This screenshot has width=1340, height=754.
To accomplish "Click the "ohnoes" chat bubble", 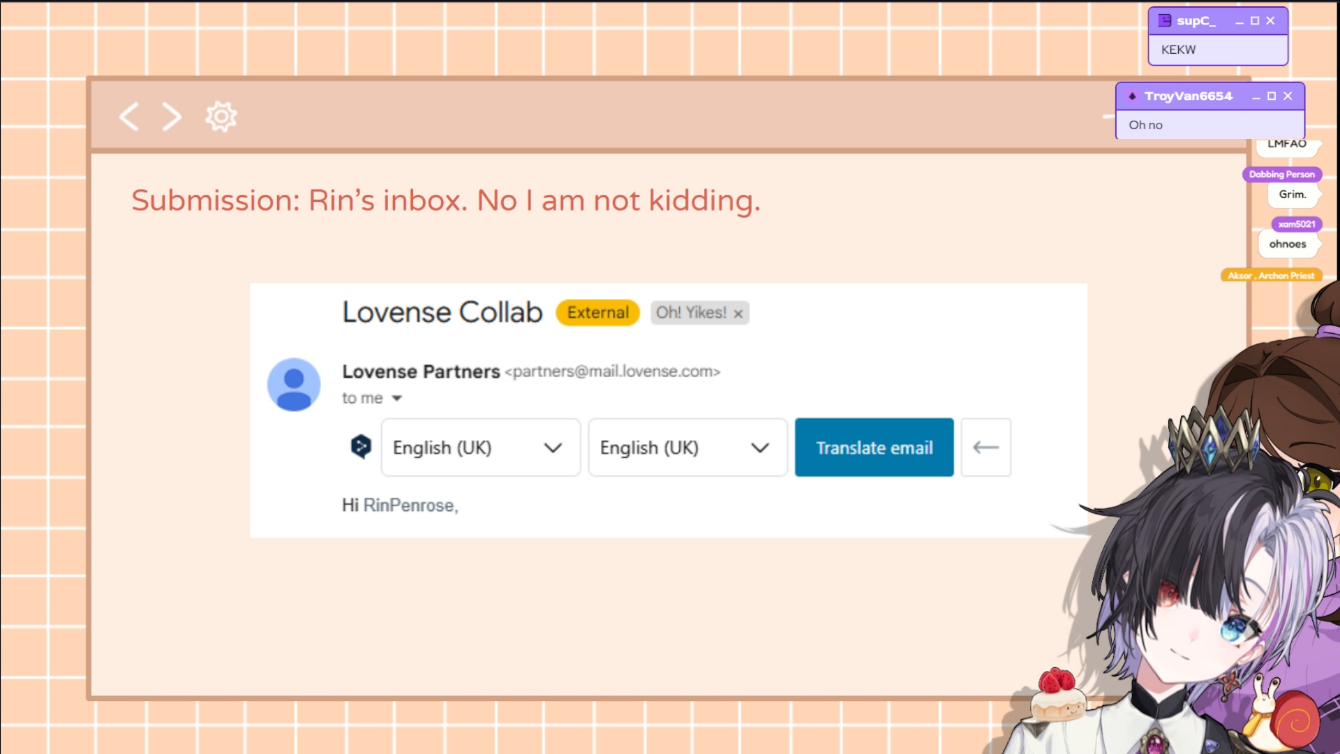I will (x=1288, y=244).
